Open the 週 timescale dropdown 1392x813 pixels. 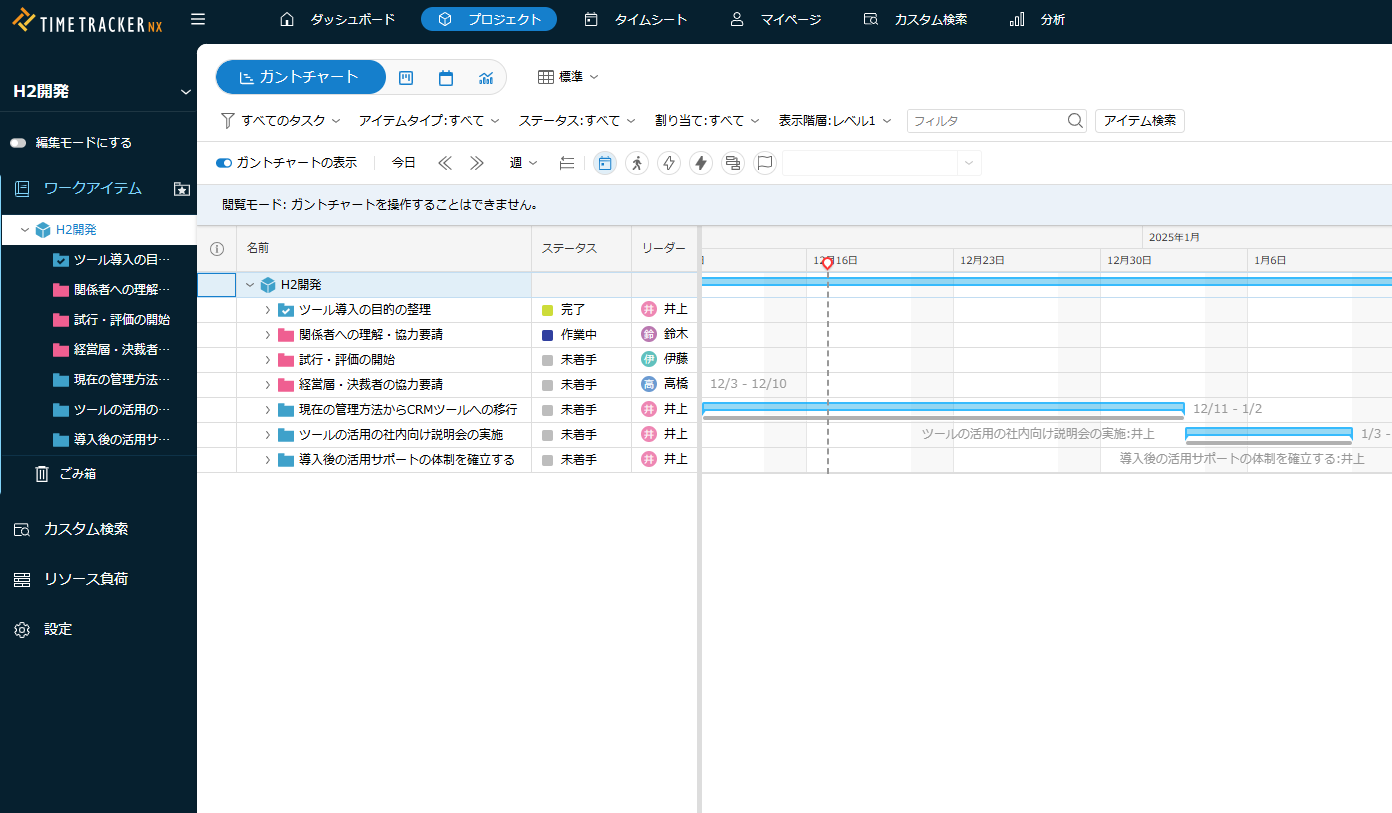pos(523,163)
